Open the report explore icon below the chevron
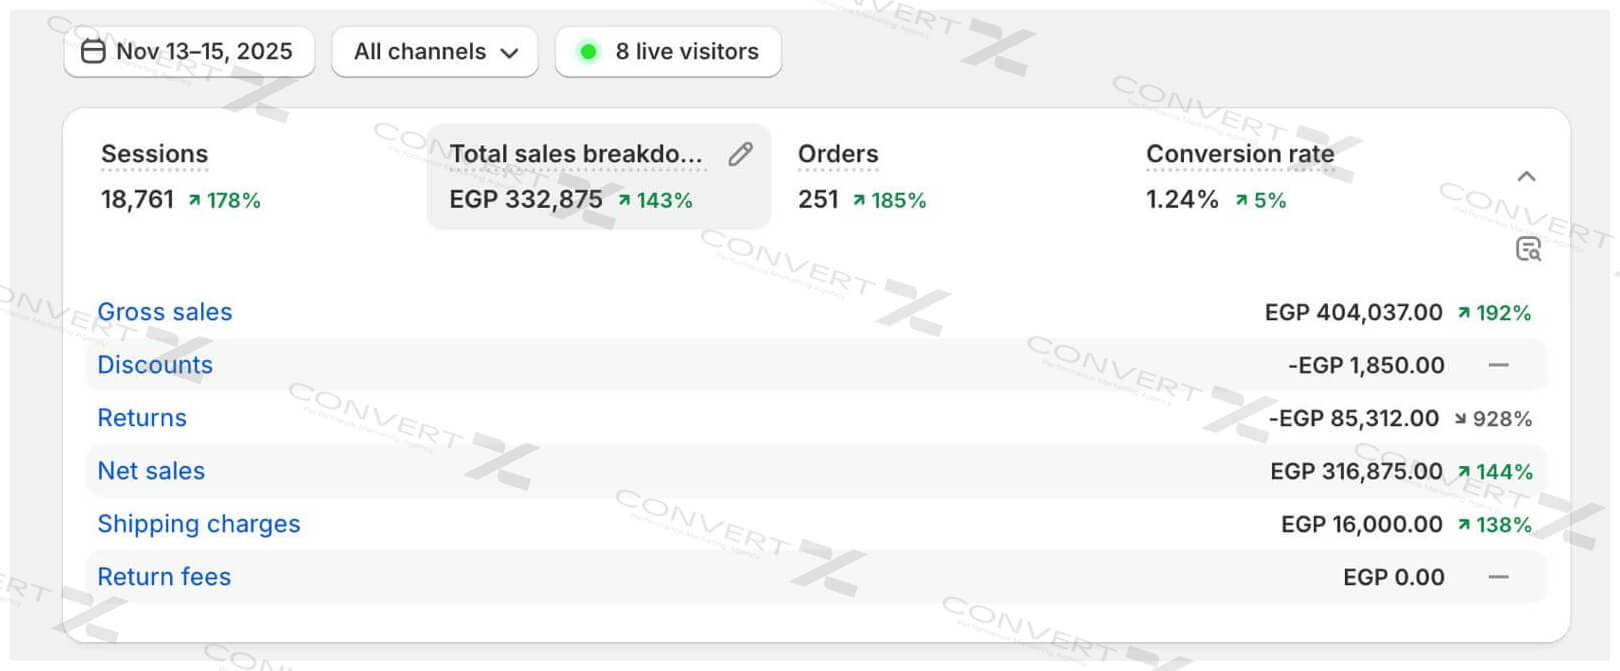Screen dimensions: 1620x671 (x=1528, y=249)
